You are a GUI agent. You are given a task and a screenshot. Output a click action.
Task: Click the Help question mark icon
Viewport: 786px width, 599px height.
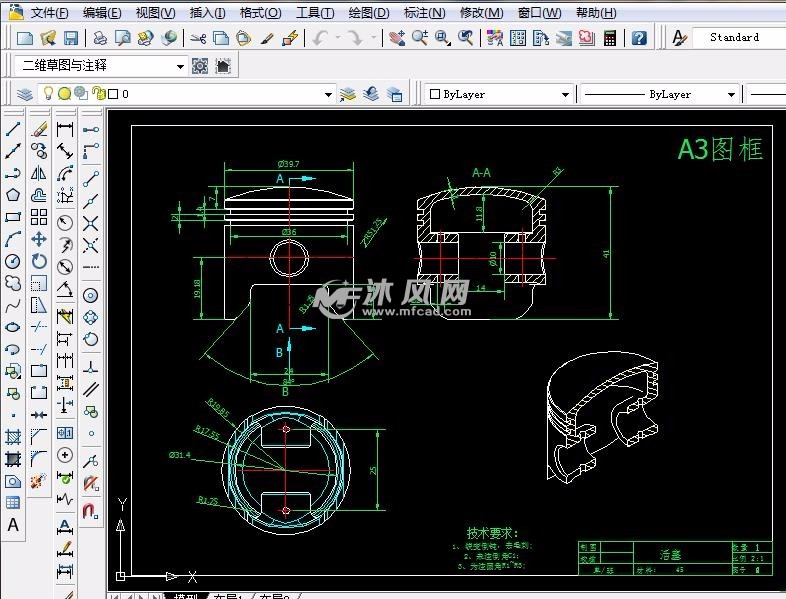pos(639,38)
